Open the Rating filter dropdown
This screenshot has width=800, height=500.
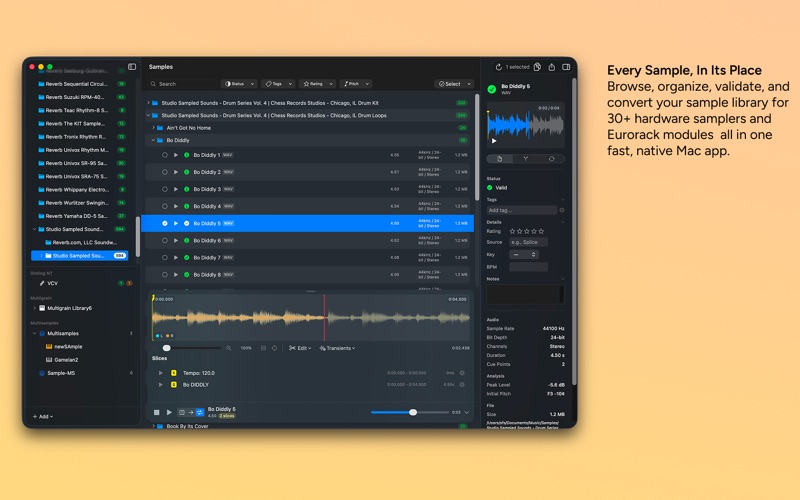(317, 84)
